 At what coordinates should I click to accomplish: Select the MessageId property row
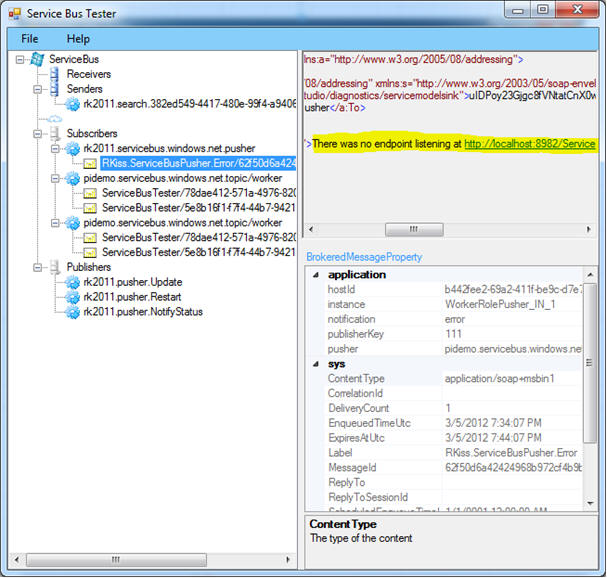tap(453, 468)
